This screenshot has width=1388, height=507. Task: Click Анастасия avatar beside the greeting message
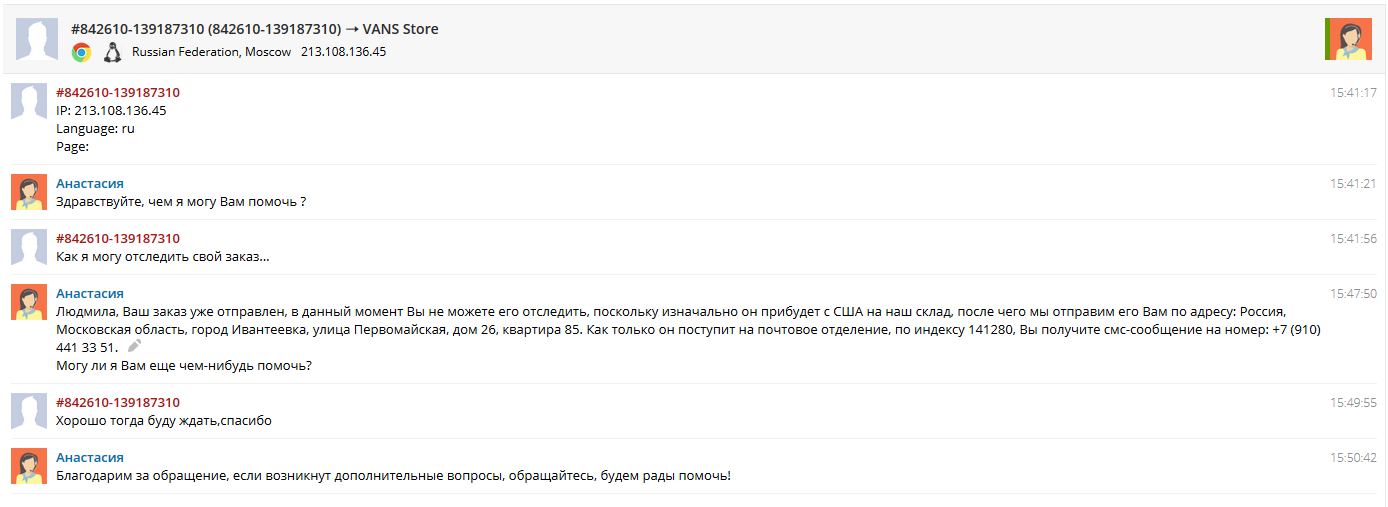point(28,192)
